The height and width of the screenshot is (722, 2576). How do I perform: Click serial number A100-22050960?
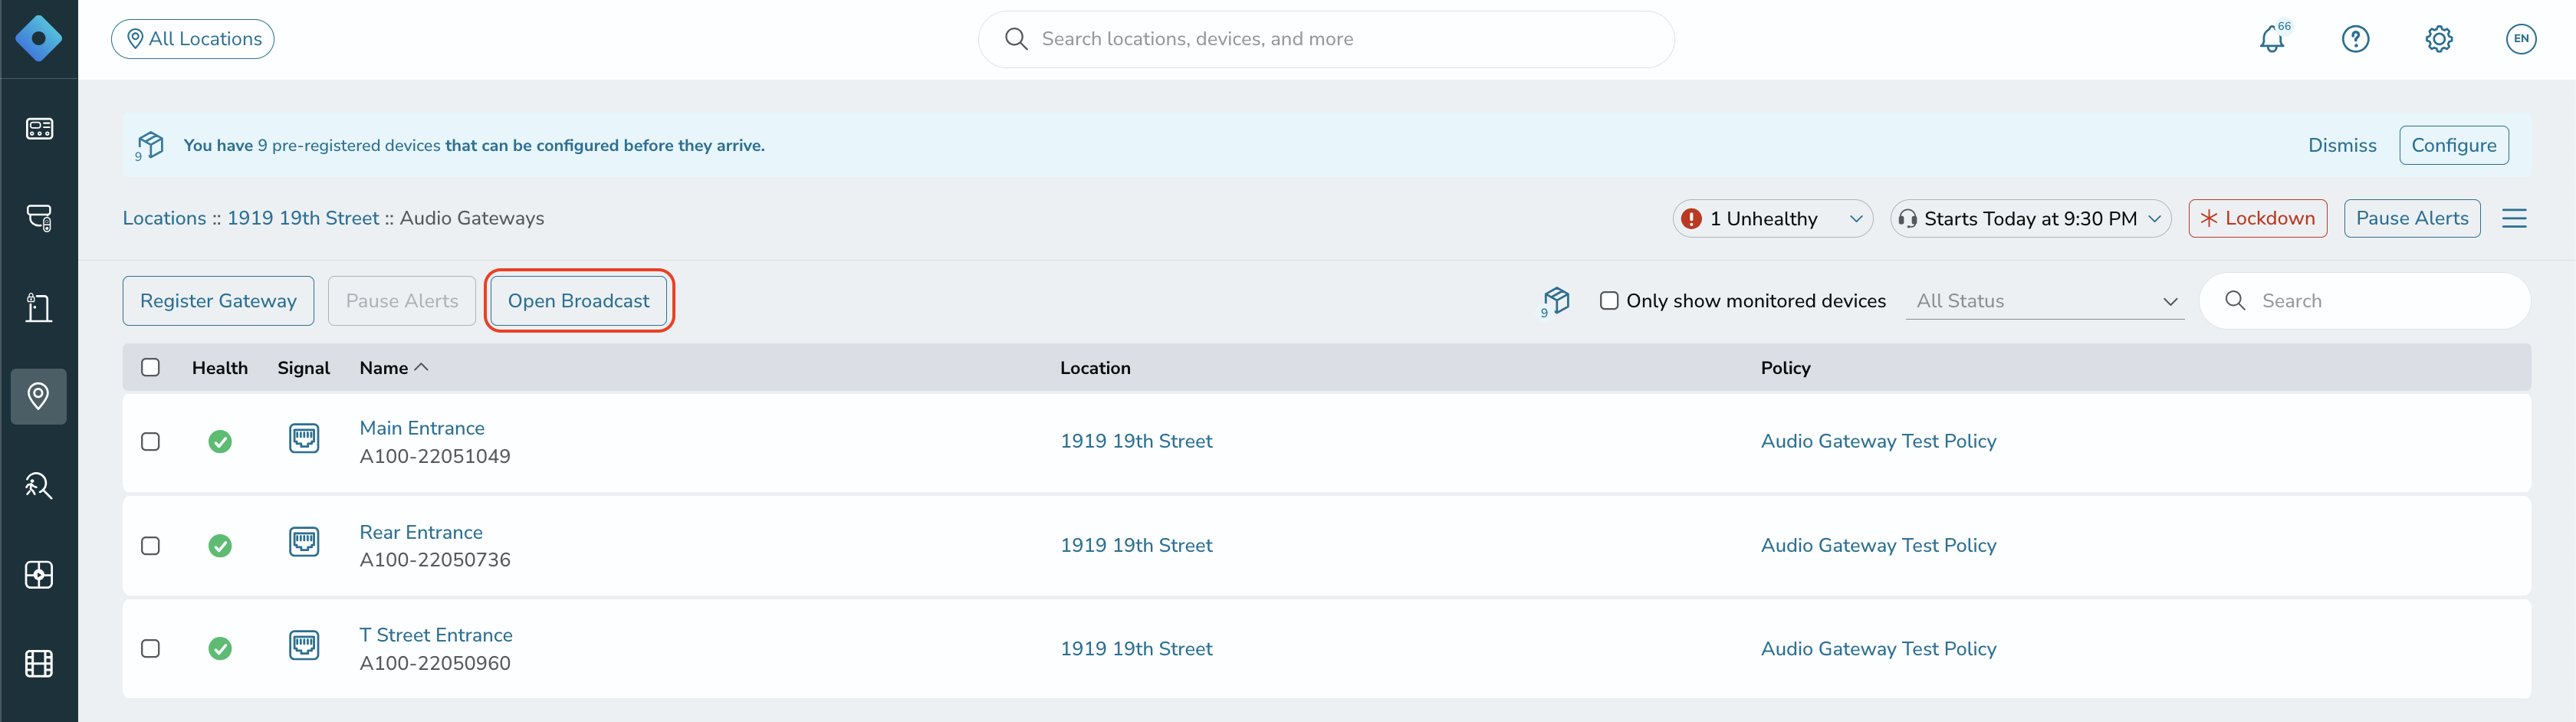tap(435, 663)
